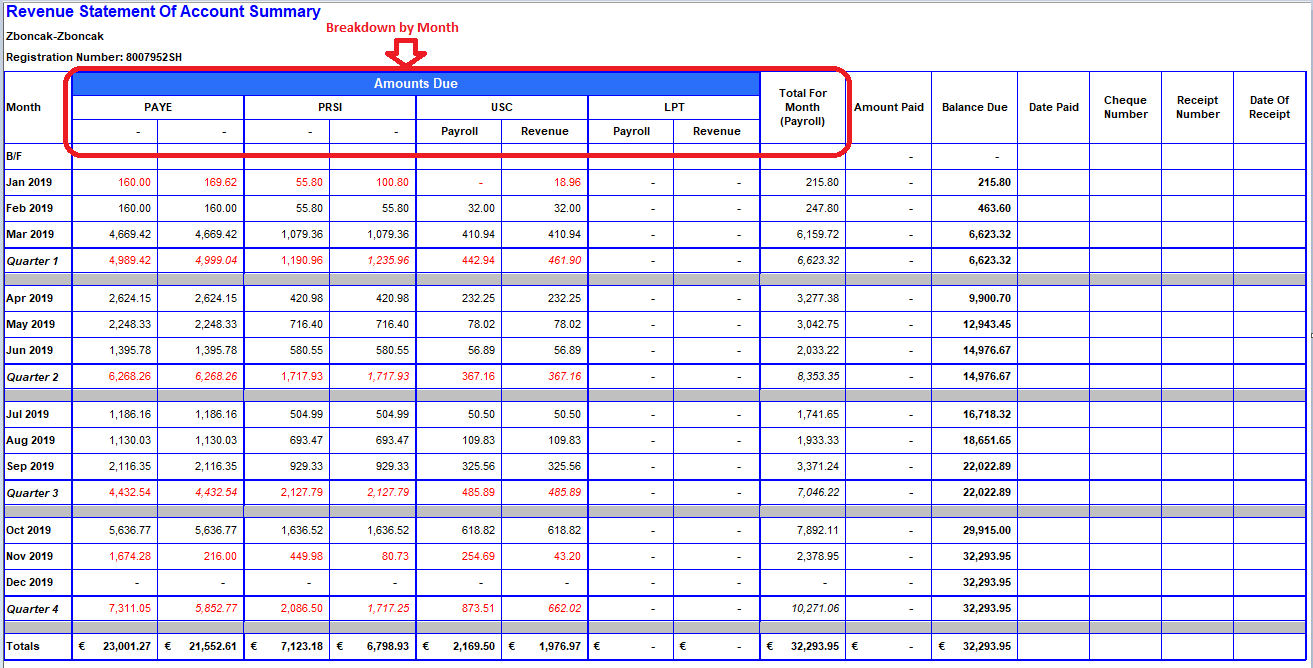1313x668 pixels.
Task: Select the red 18.96 USC value for Jan 2019
Action: 567,183
